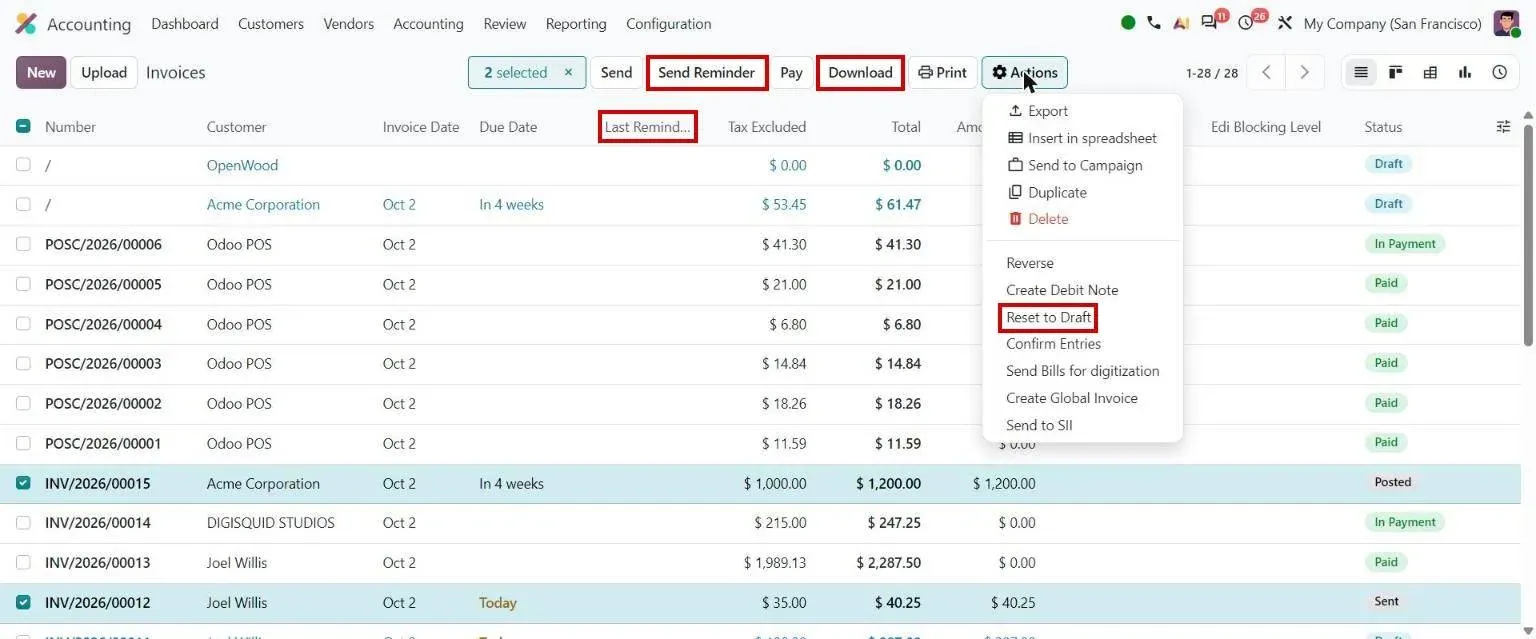
Task: Check the POSC/2026/00005 row checkbox
Action: point(23,284)
